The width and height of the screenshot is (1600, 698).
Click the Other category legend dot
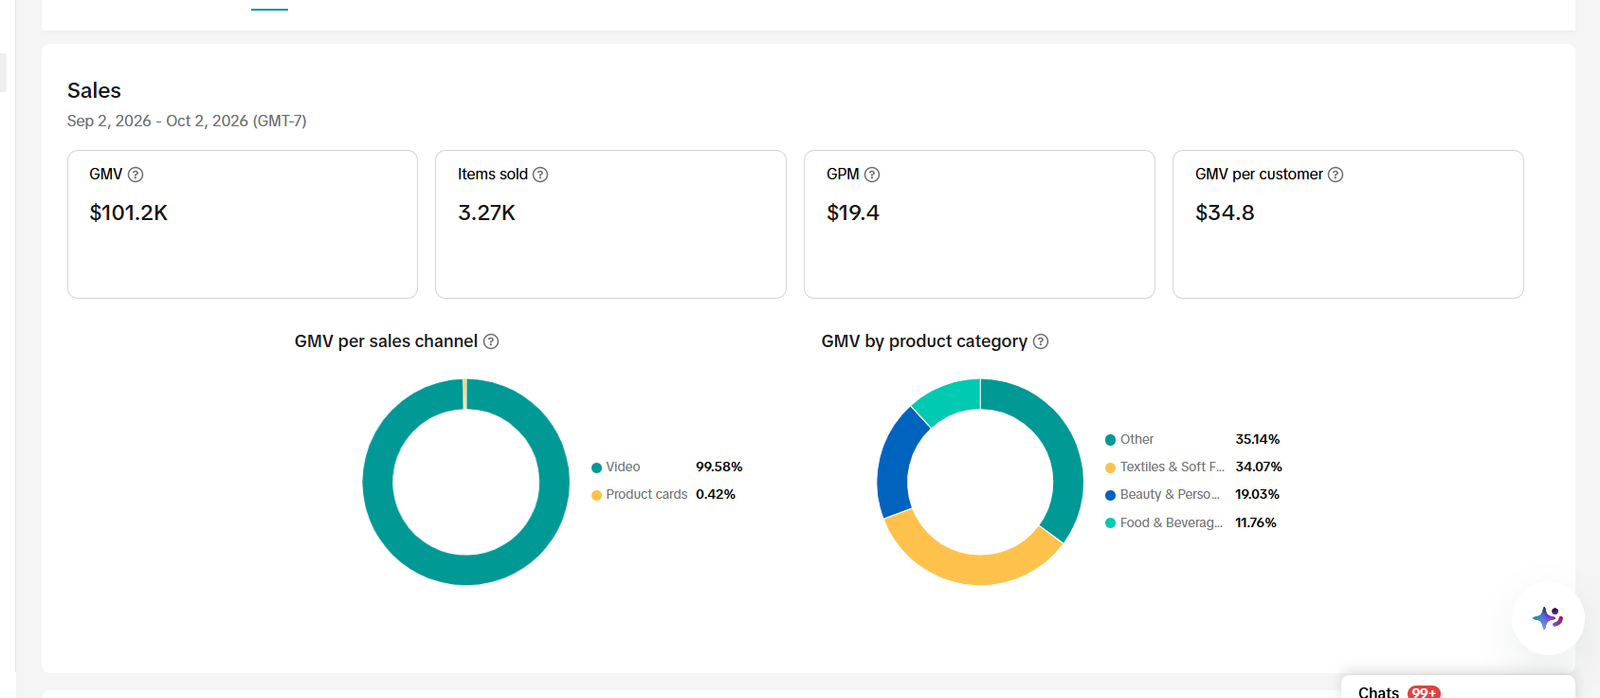pos(1110,440)
